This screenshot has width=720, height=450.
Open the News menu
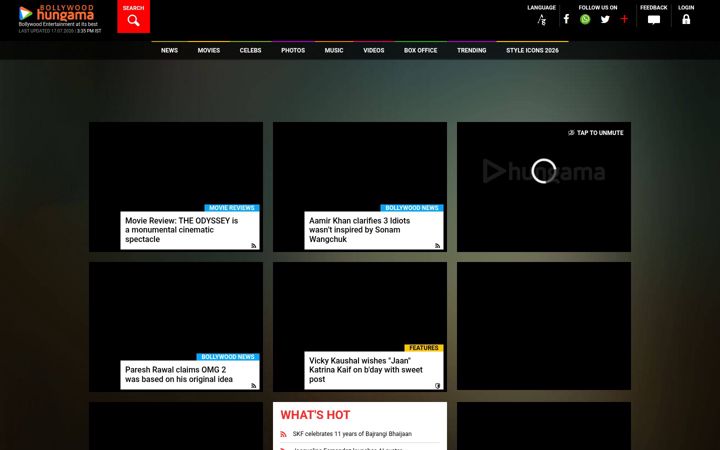169,51
